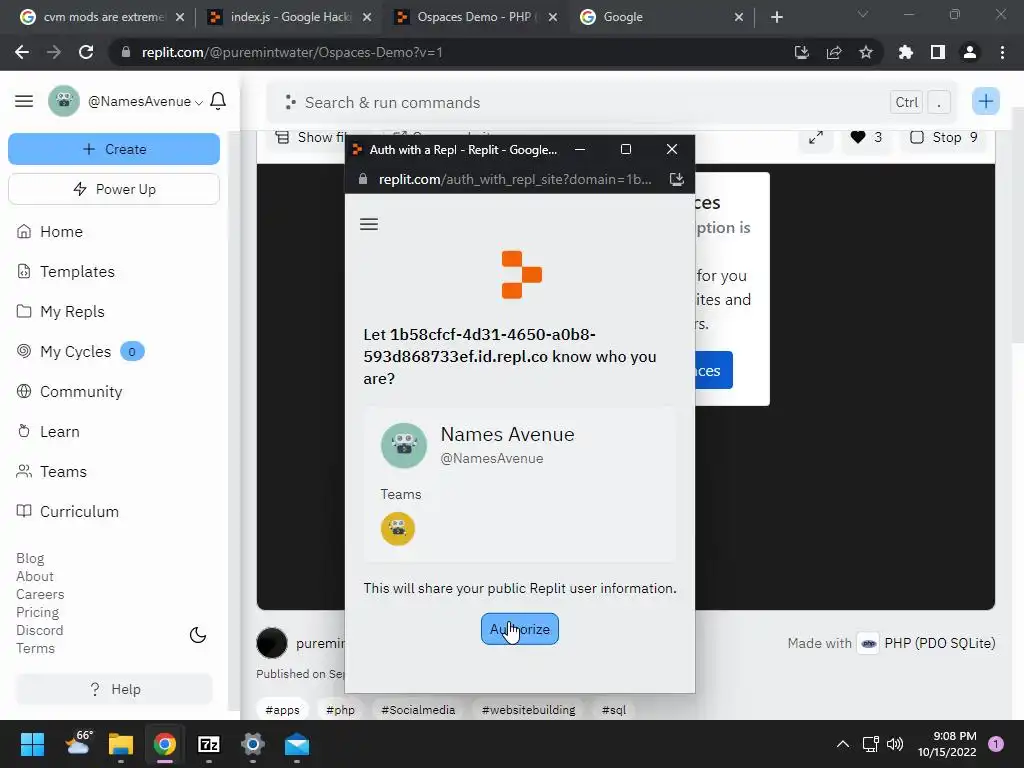Open the Replit sidebar hamburger menu
The image size is (1024, 768).
[x=24, y=101]
